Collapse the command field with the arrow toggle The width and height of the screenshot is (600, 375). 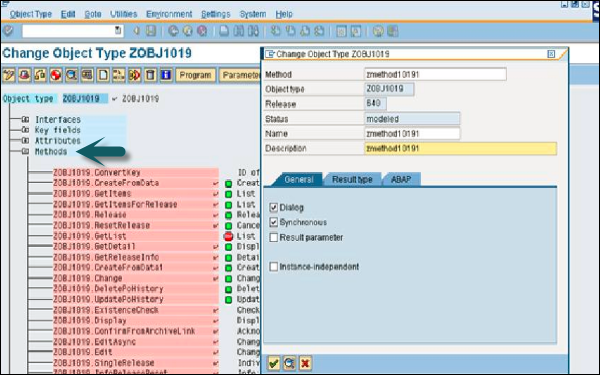[136, 31]
